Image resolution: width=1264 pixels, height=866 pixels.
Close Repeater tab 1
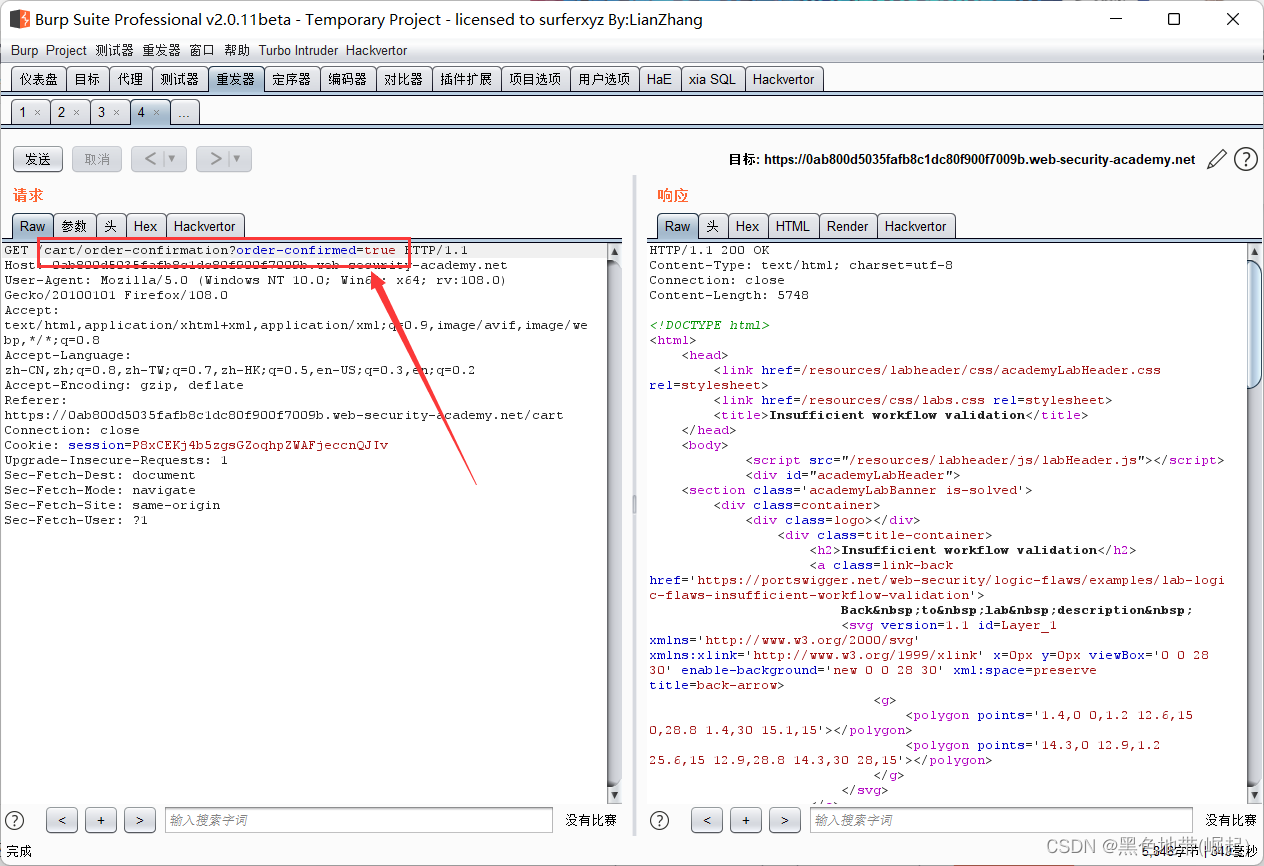click(38, 113)
